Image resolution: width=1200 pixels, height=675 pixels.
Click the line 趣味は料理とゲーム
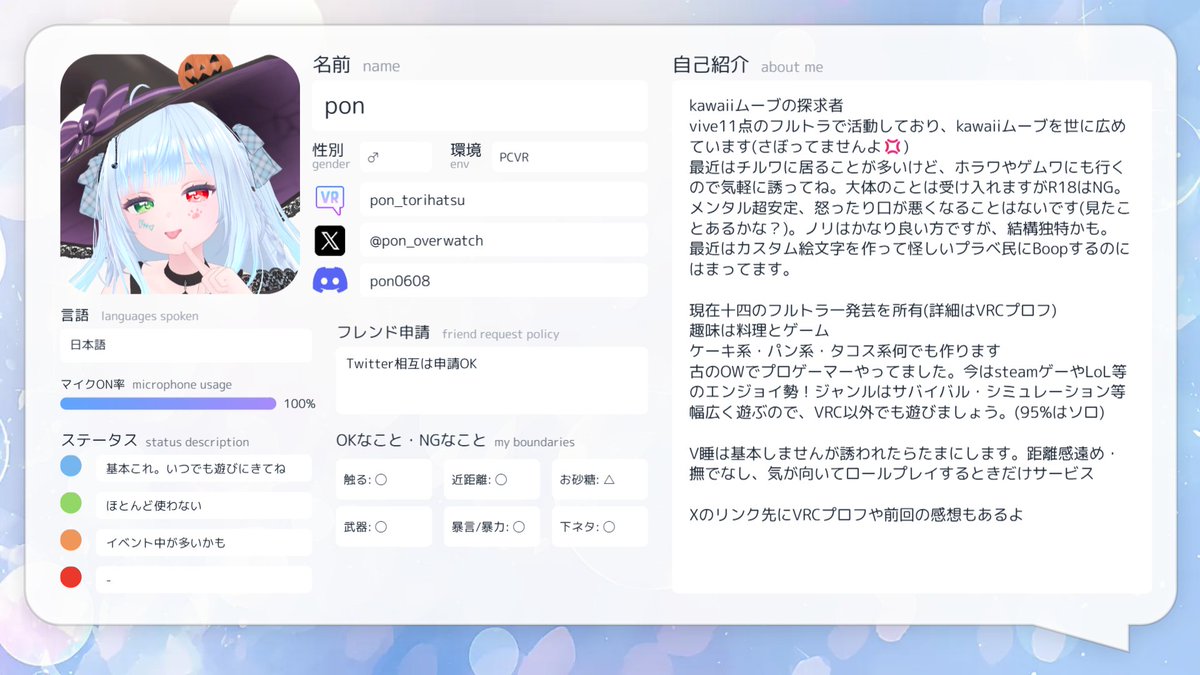pyautogui.click(x=760, y=330)
